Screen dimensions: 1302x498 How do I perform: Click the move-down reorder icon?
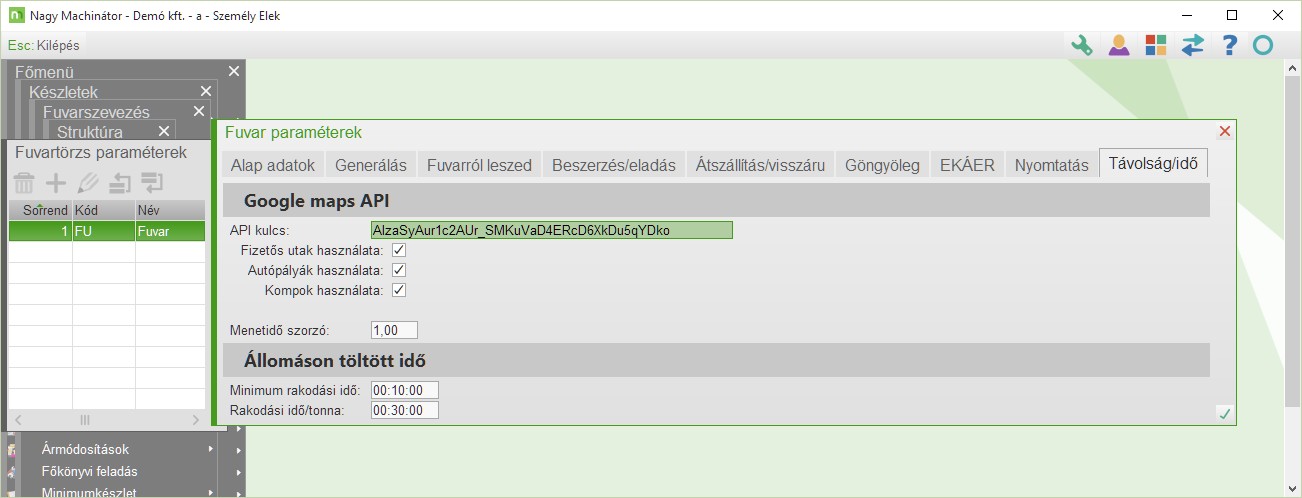152,183
